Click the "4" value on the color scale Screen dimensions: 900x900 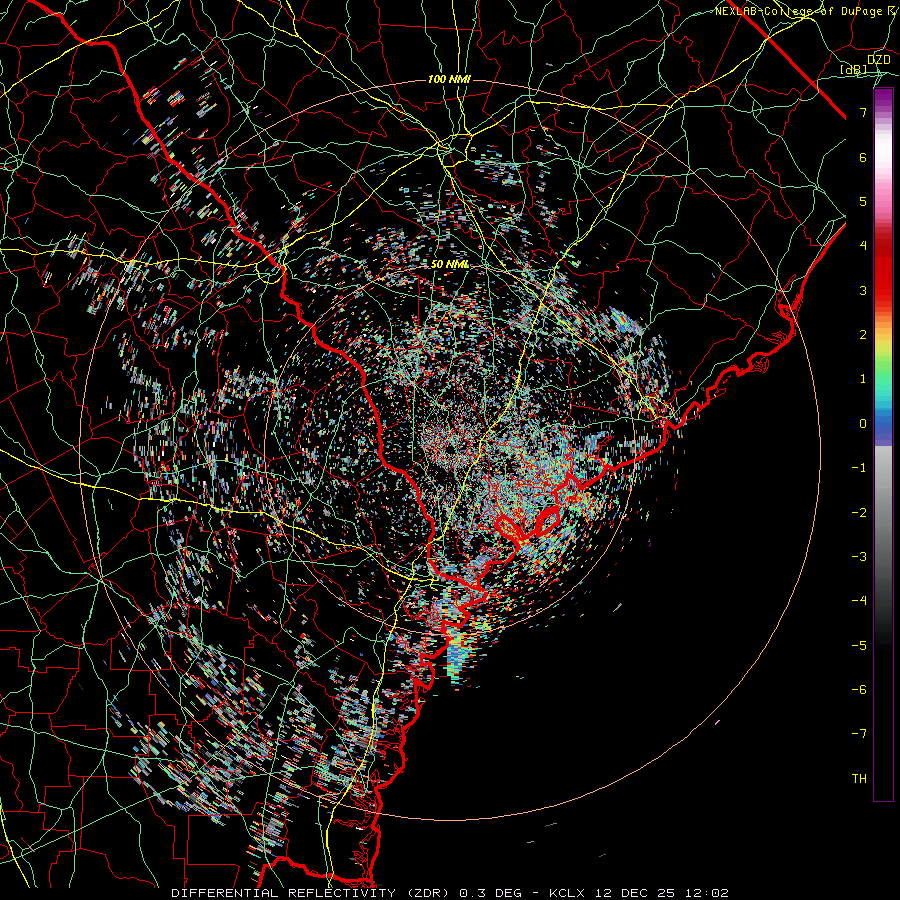tap(863, 246)
